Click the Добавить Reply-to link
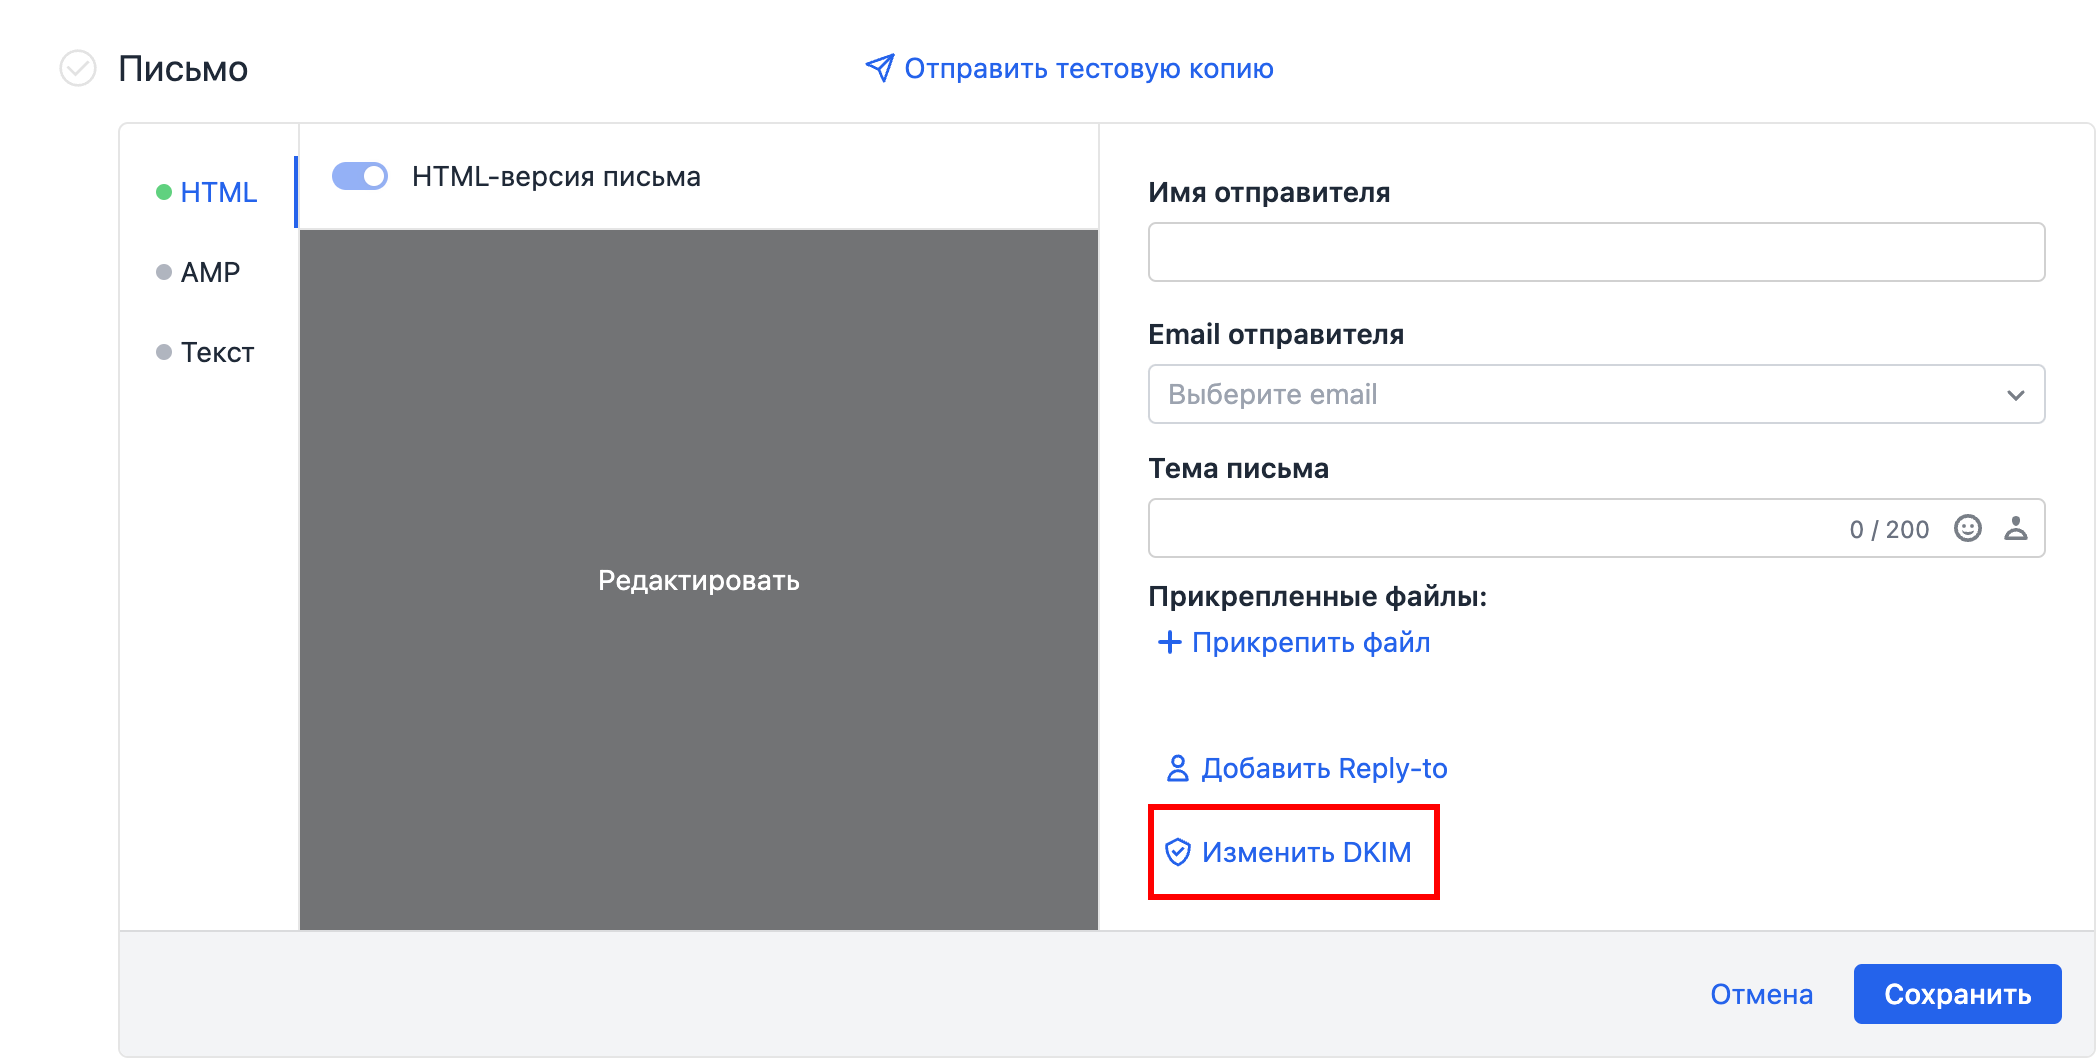The image size is (2100, 1064). [x=1324, y=768]
